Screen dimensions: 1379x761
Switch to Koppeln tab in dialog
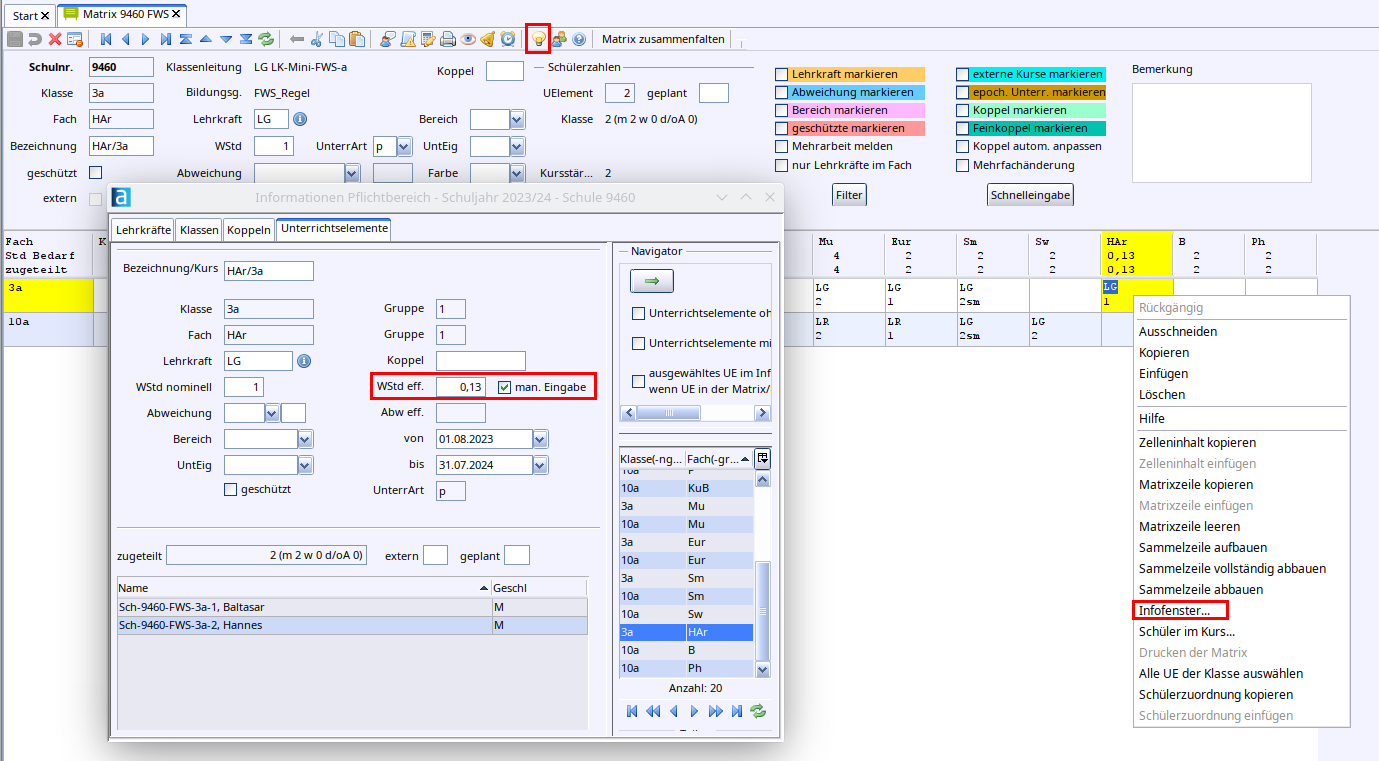(x=249, y=230)
